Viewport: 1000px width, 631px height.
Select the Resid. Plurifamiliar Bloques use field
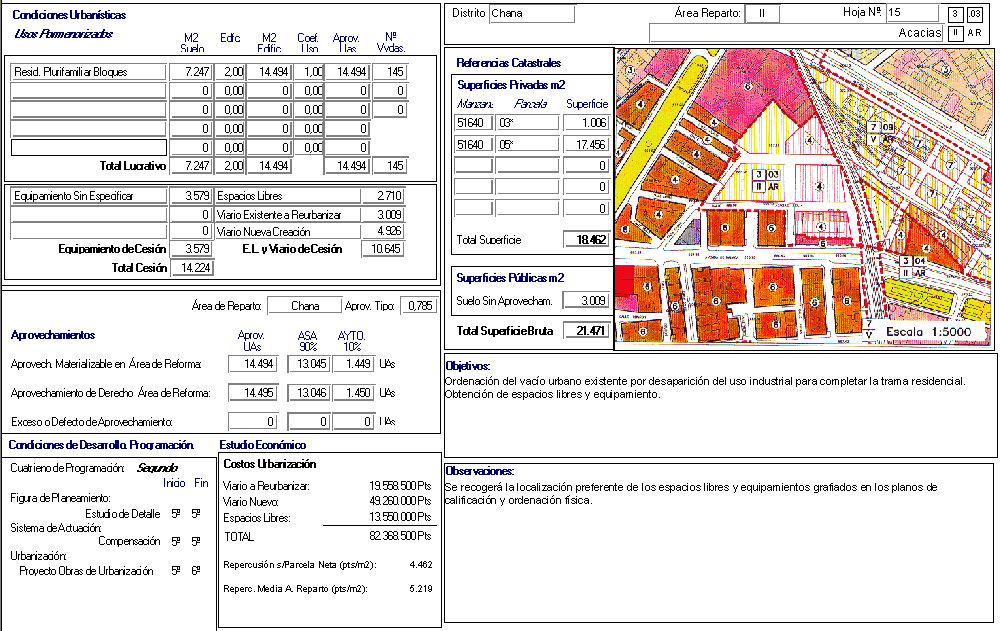[x=88, y=72]
